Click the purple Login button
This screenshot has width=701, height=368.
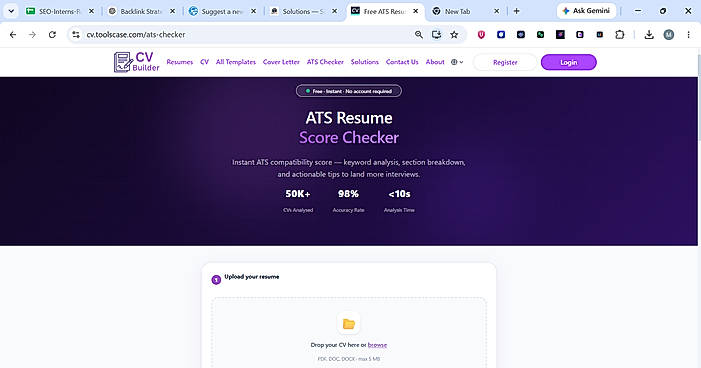click(x=569, y=62)
